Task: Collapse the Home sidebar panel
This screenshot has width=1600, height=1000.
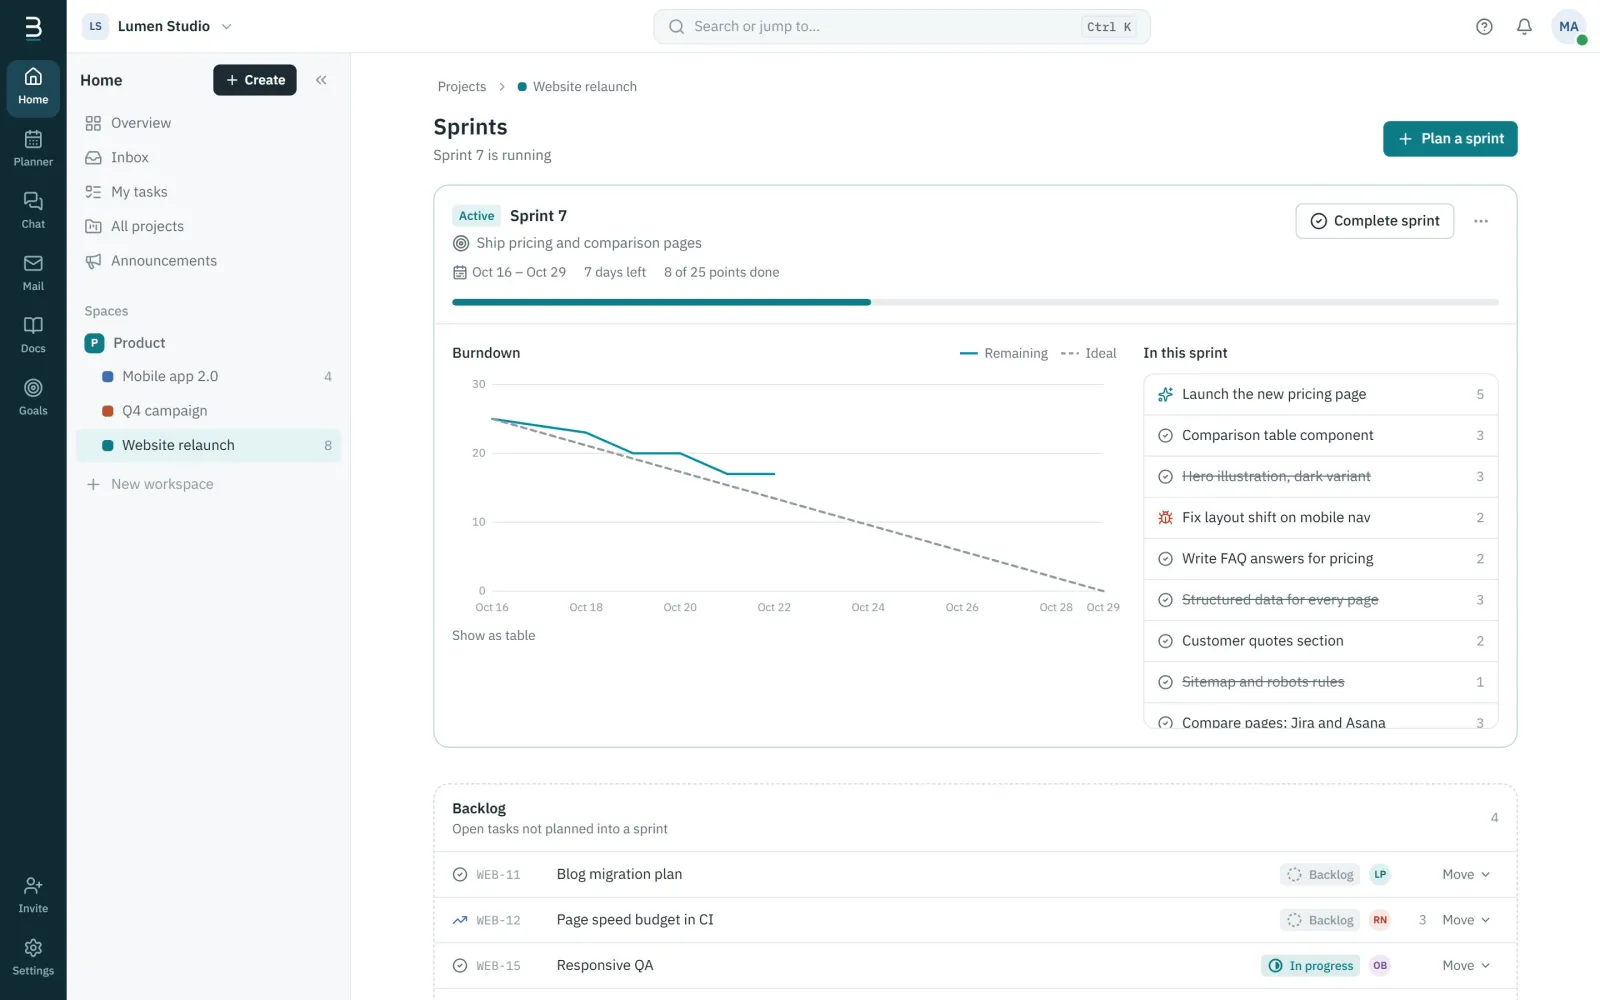Action: click(x=321, y=80)
